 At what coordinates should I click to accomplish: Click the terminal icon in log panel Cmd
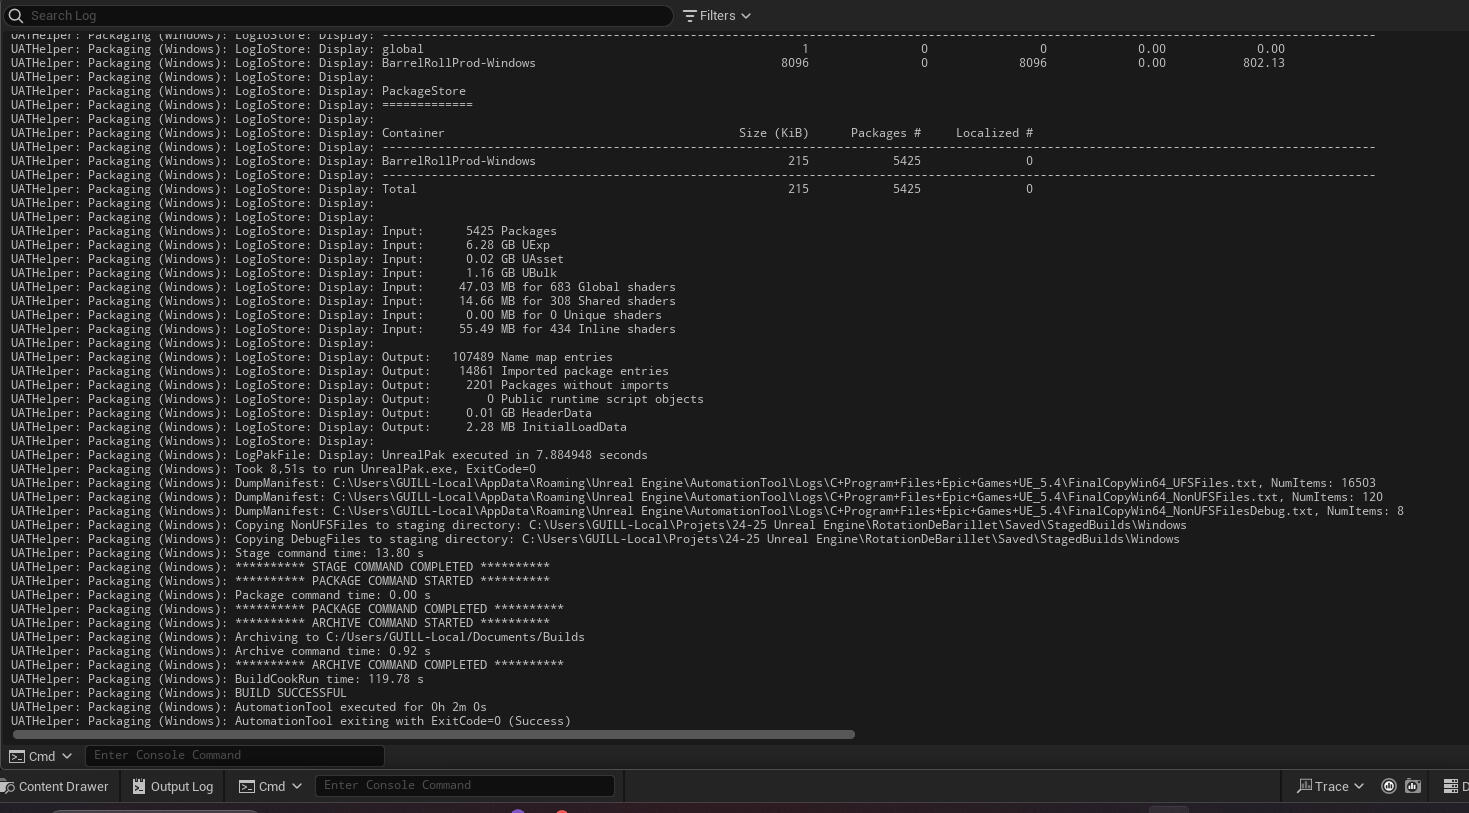coord(17,756)
